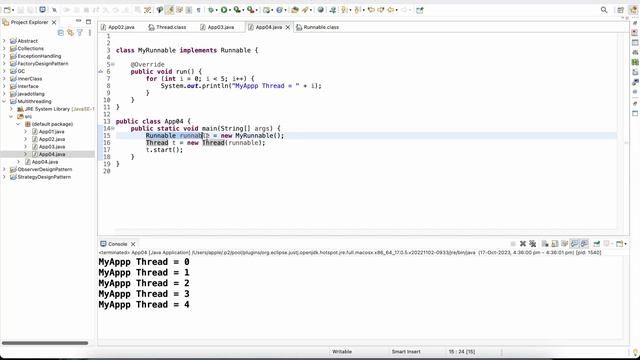Toggle Scroll Lock in Console toolbar

pos(555,244)
